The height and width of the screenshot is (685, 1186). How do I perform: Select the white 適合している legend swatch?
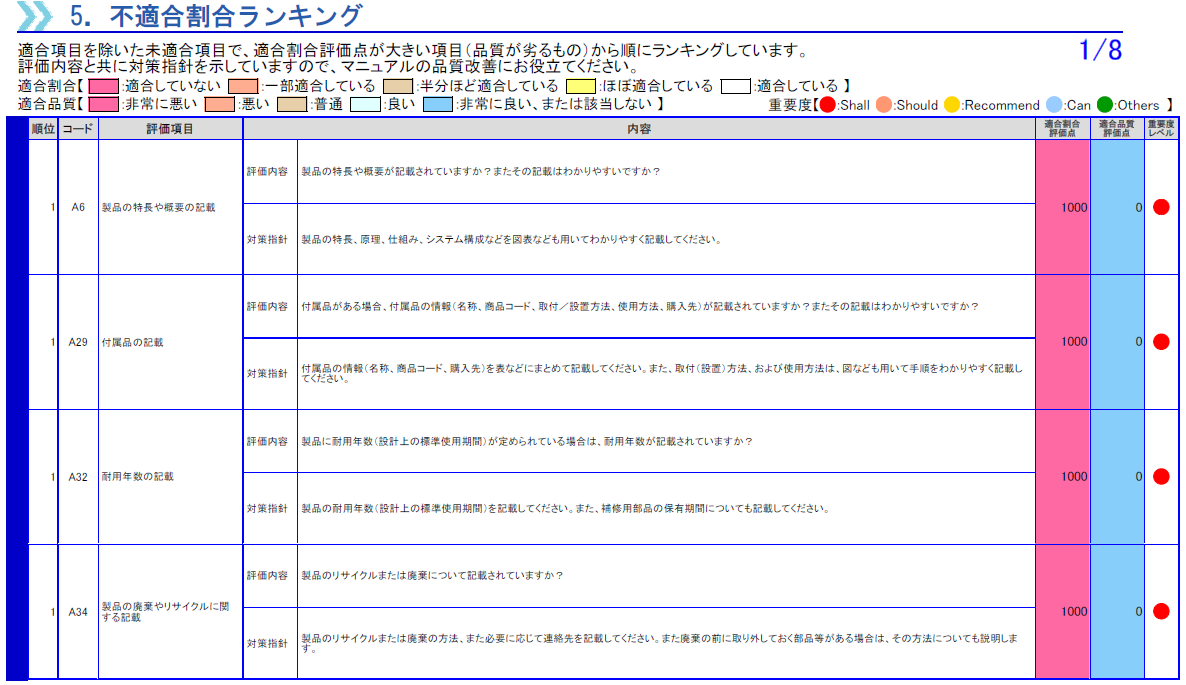736,86
